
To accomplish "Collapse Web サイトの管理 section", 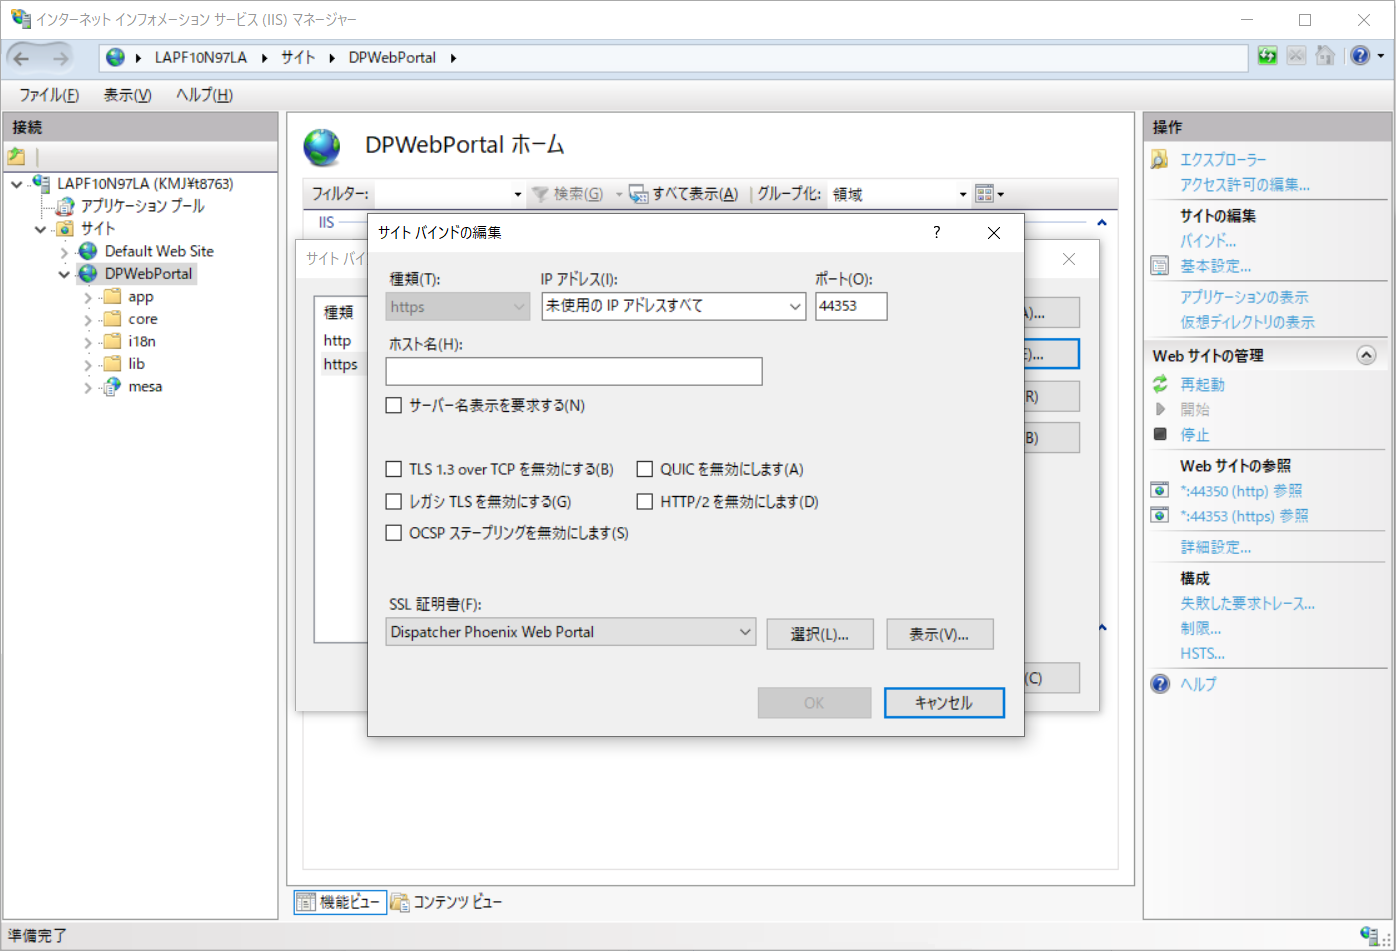I will coord(1366,355).
